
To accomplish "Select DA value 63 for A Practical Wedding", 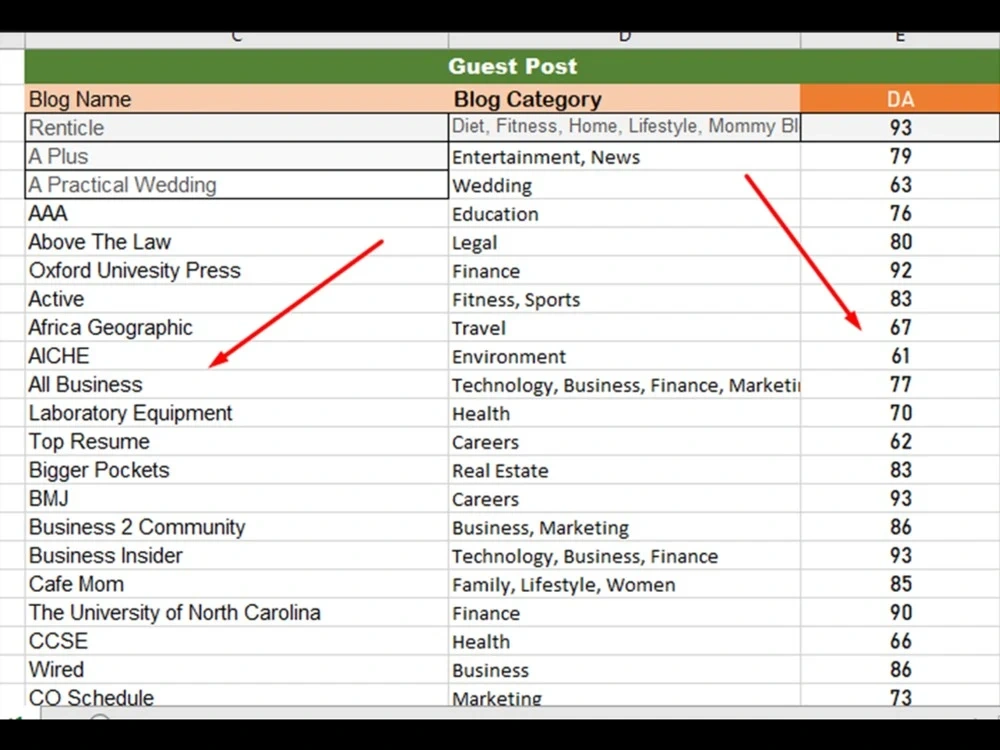I will [900, 185].
